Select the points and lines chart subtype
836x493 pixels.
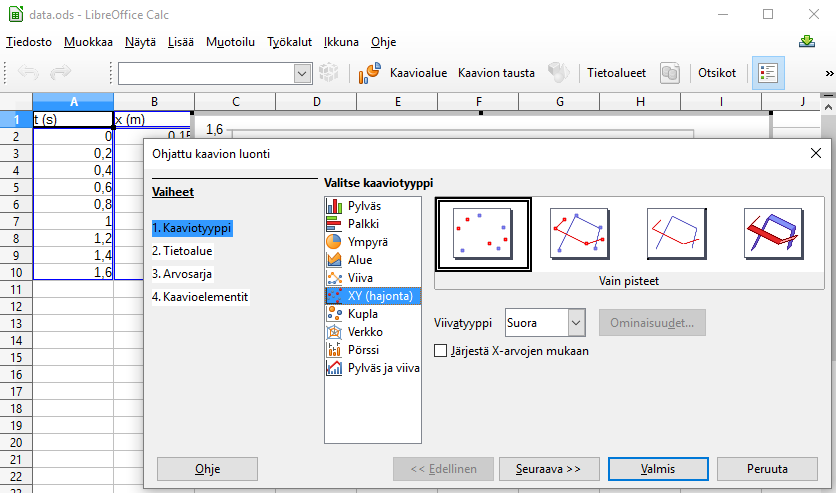coord(580,233)
